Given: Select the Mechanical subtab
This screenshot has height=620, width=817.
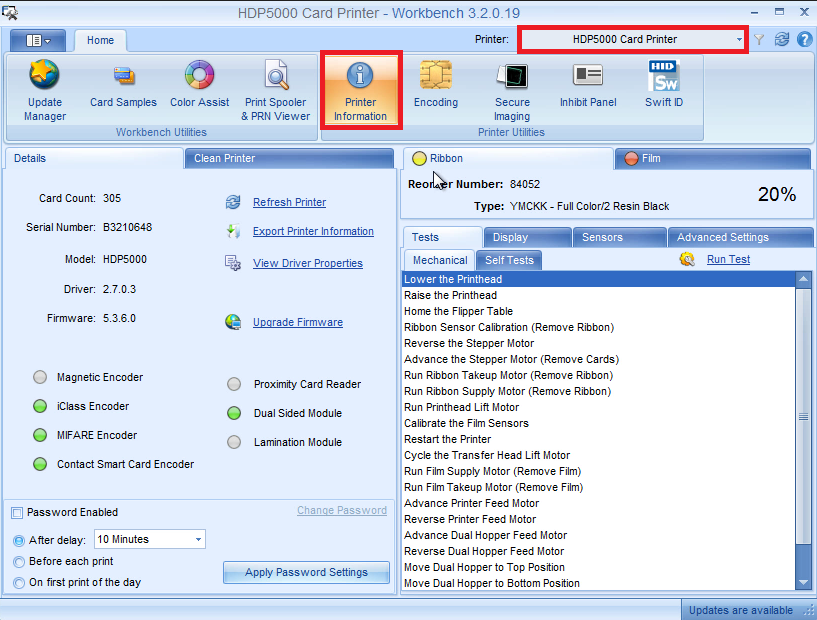Looking at the screenshot, I should 440,260.
